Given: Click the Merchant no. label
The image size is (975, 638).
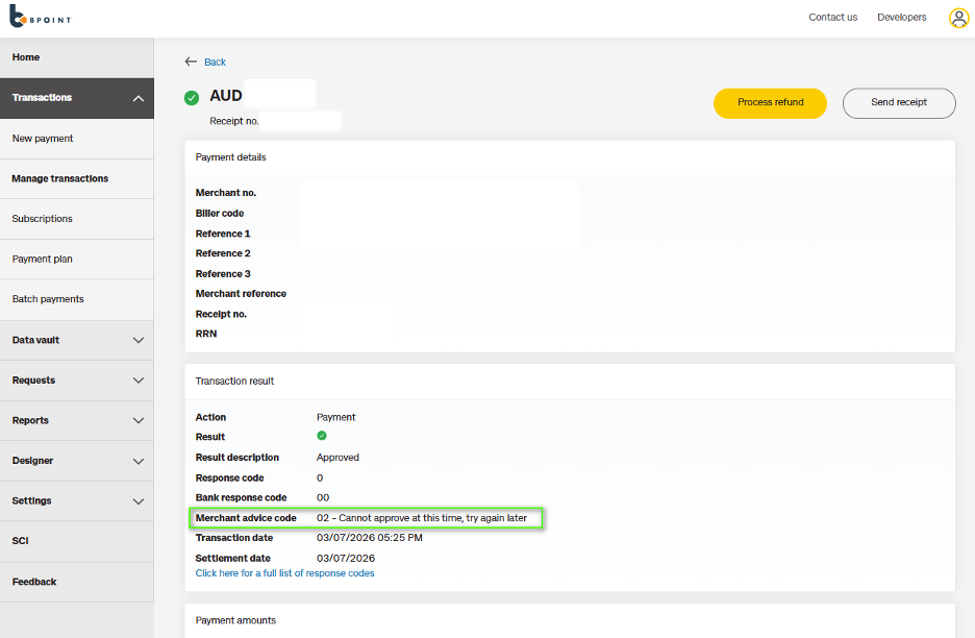Looking at the screenshot, I should [x=226, y=193].
